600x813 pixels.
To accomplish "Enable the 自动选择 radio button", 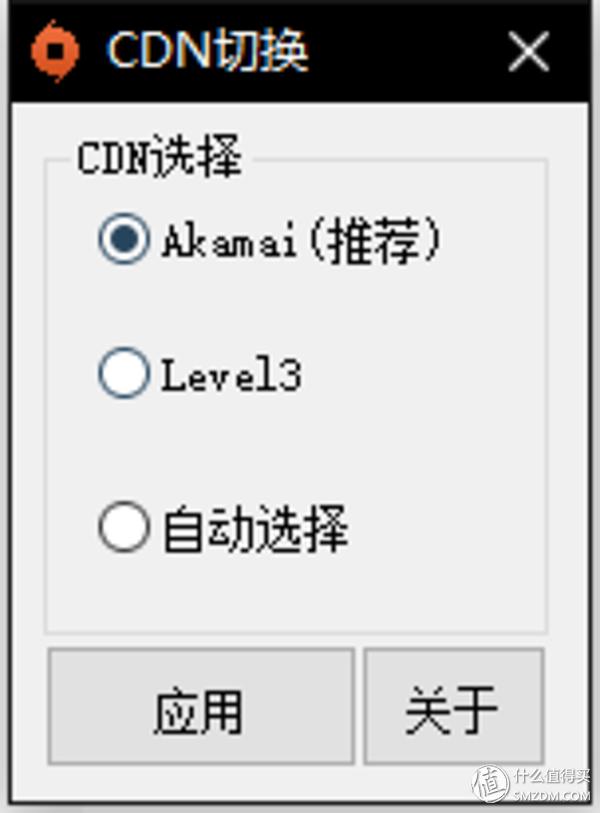I will pos(123,527).
